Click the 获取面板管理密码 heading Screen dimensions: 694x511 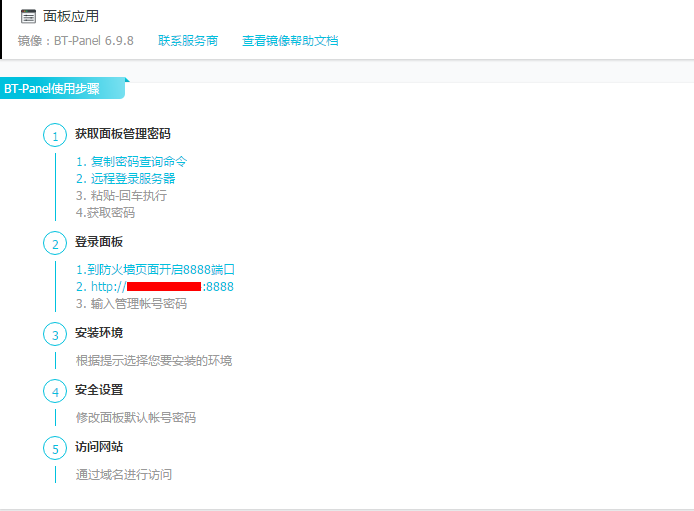123,133
